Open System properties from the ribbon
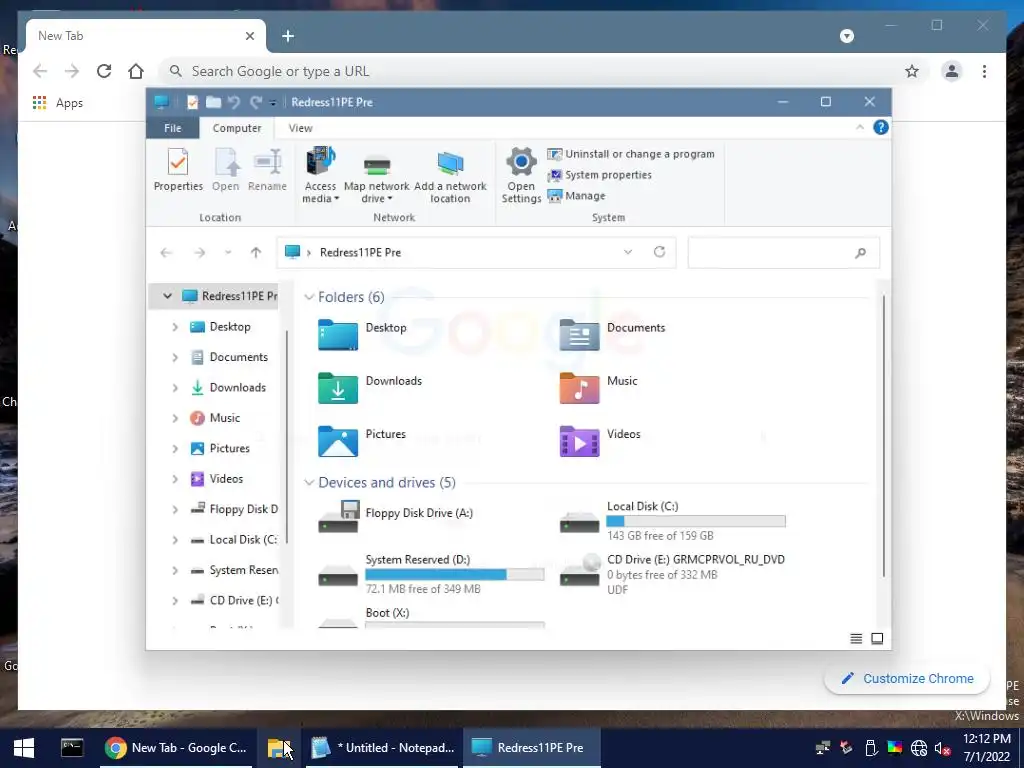This screenshot has width=1024, height=768. coord(600,175)
